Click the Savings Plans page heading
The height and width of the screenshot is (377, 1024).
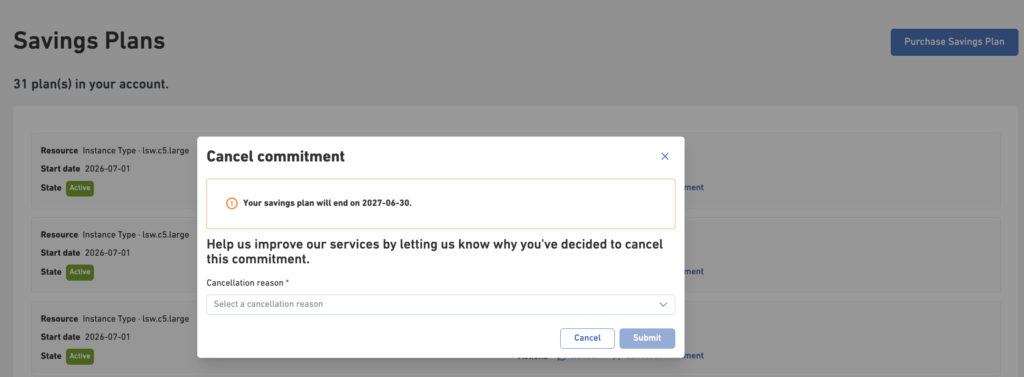(x=89, y=41)
